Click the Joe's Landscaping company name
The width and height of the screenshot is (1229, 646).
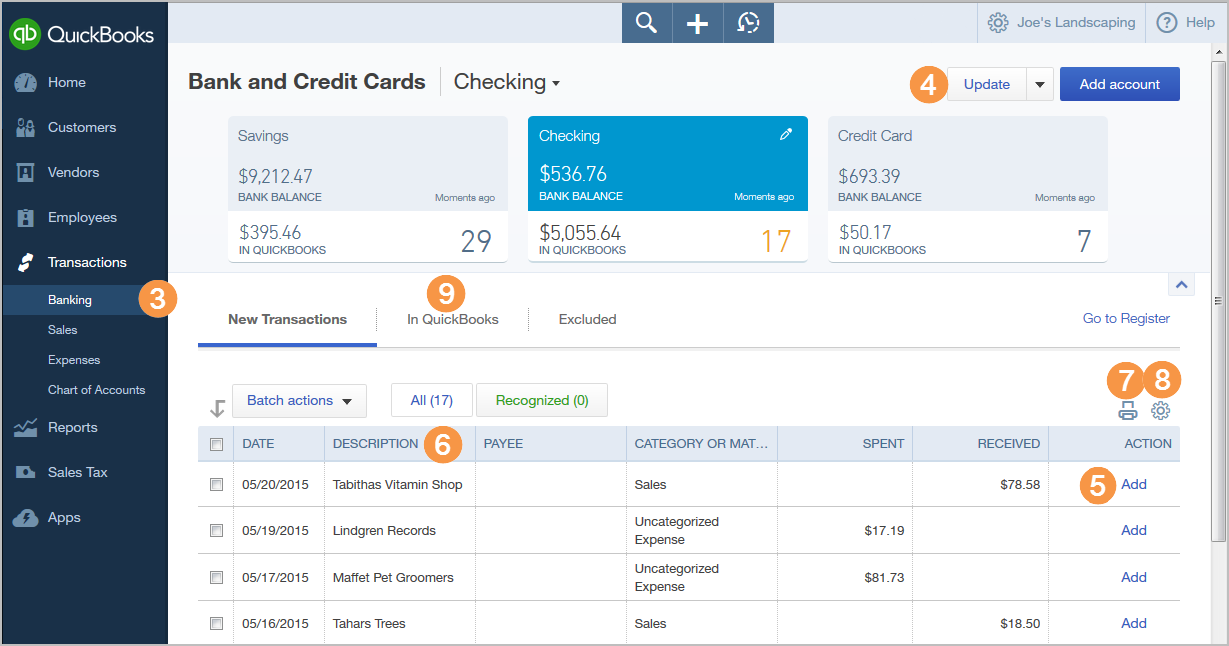[1076, 22]
